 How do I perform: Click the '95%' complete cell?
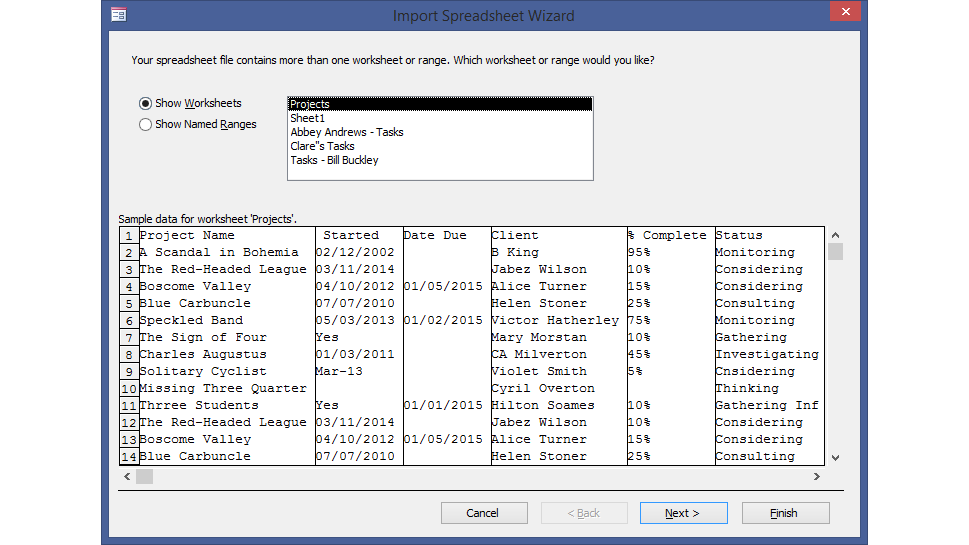(671, 252)
